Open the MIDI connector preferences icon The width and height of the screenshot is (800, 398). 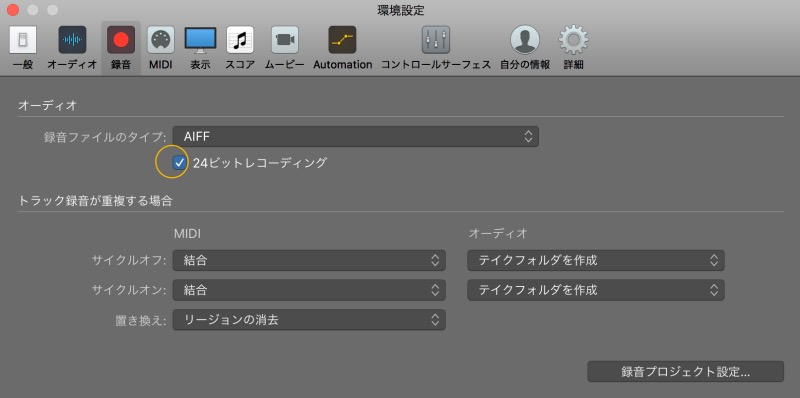[x=161, y=40]
